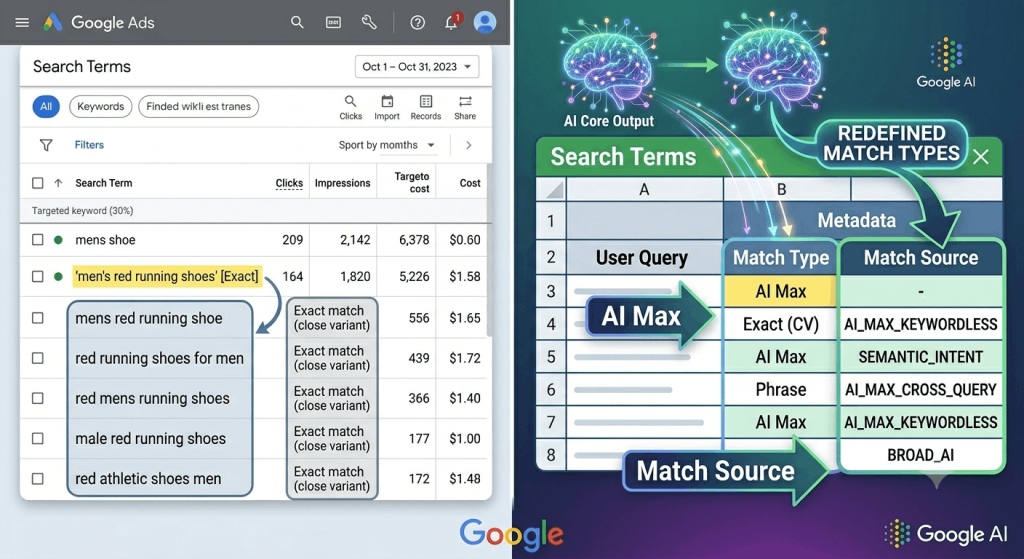Check the box for 'men's red running shoes' [Exact]

click(x=38, y=276)
